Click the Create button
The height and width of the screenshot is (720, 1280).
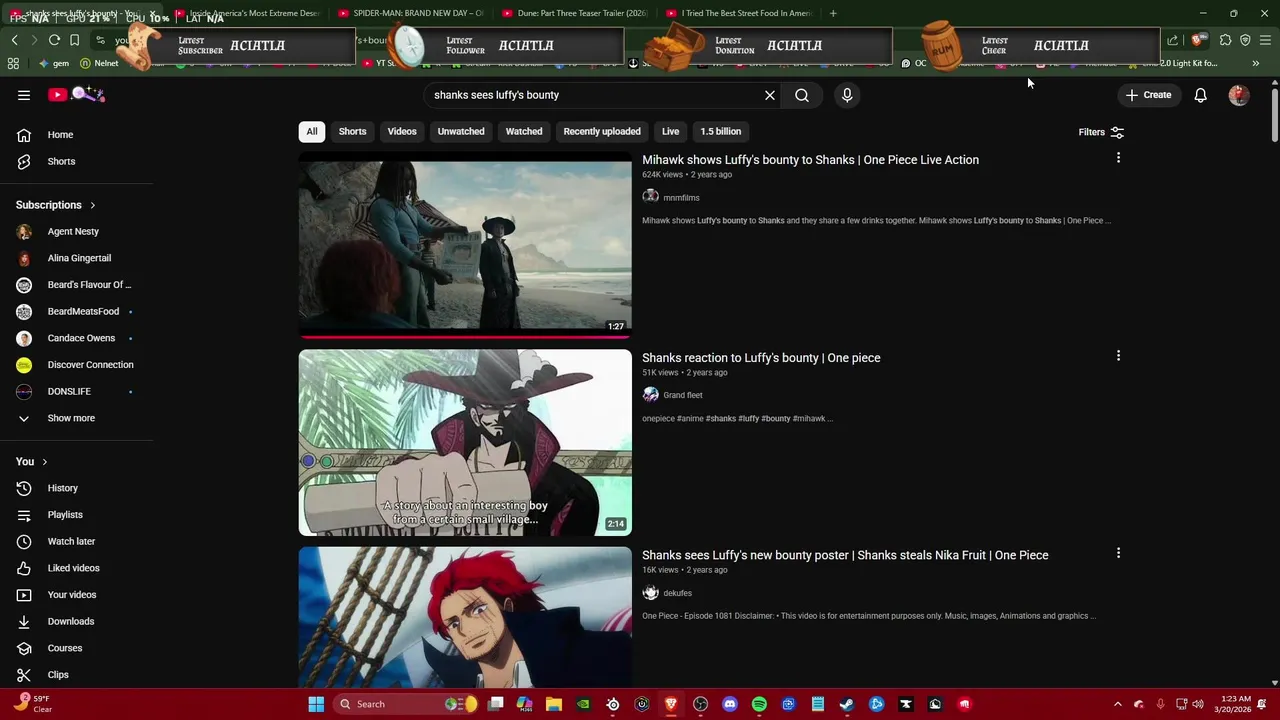point(1148,95)
